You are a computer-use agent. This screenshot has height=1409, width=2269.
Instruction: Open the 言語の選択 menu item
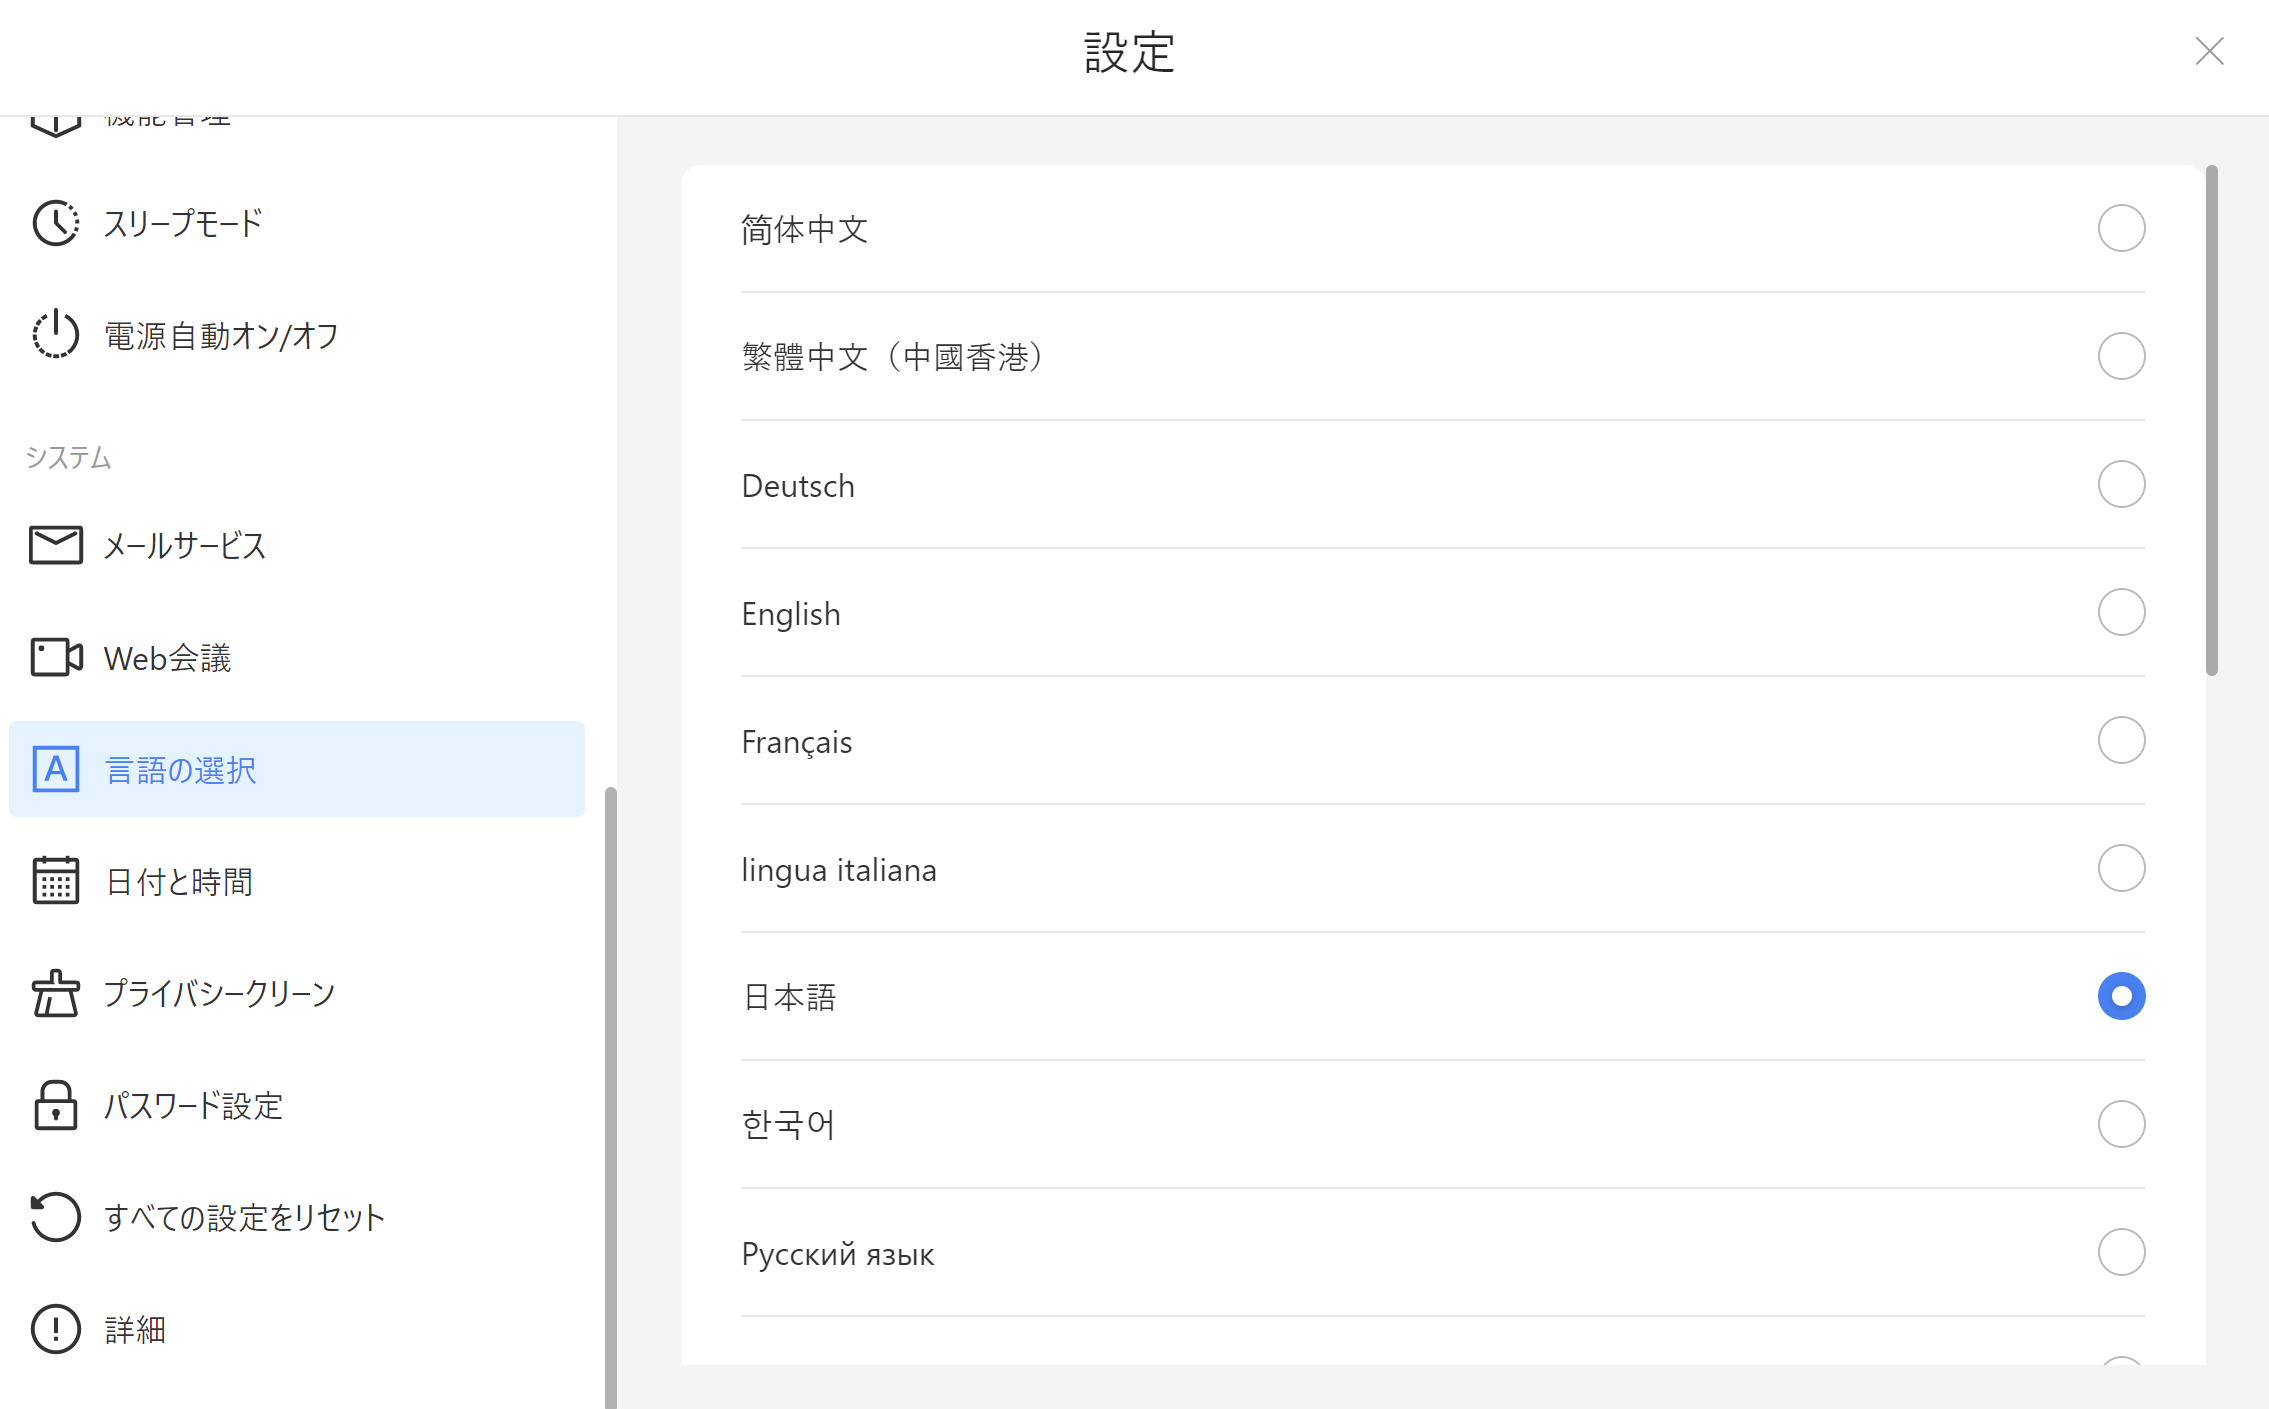[x=181, y=770]
